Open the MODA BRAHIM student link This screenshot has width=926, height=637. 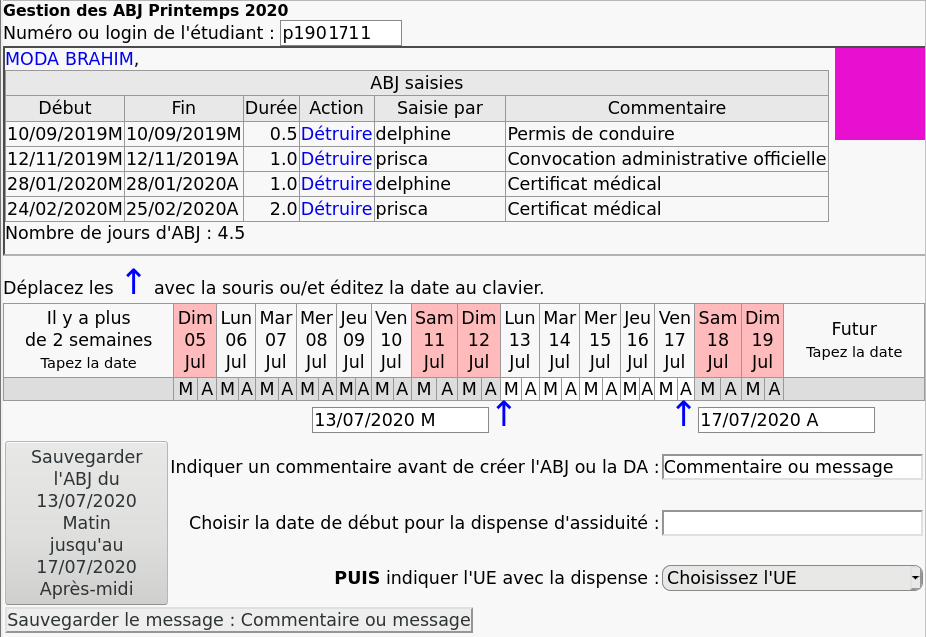[69, 59]
